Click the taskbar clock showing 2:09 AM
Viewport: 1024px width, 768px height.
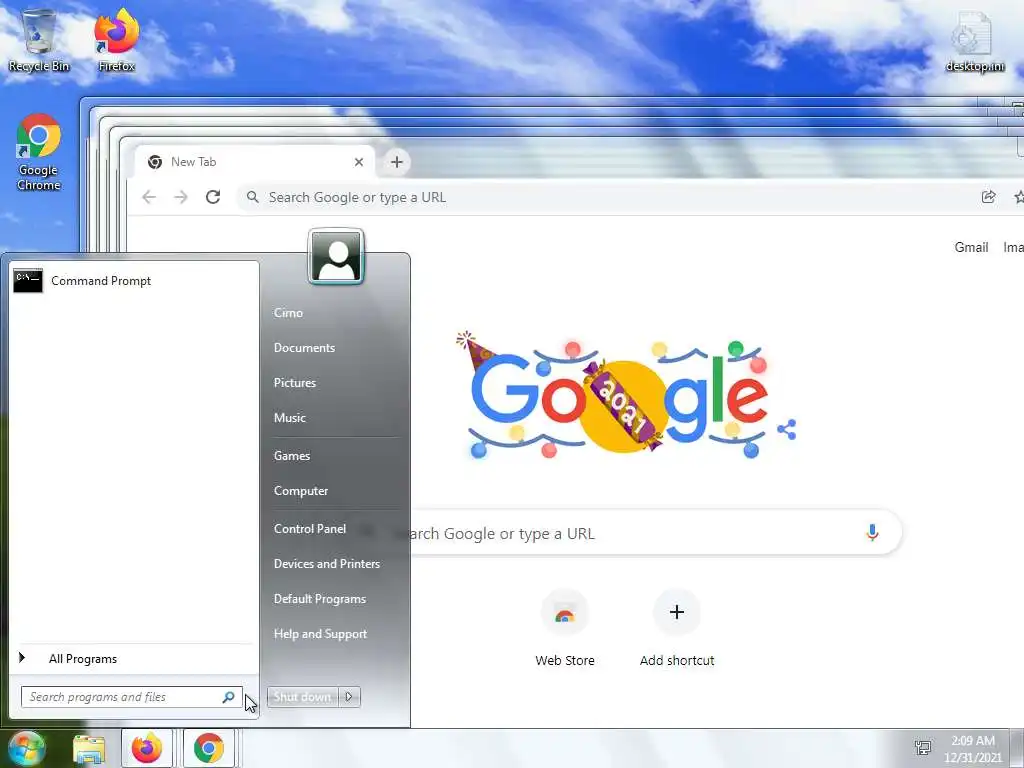click(x=972, y=749)
